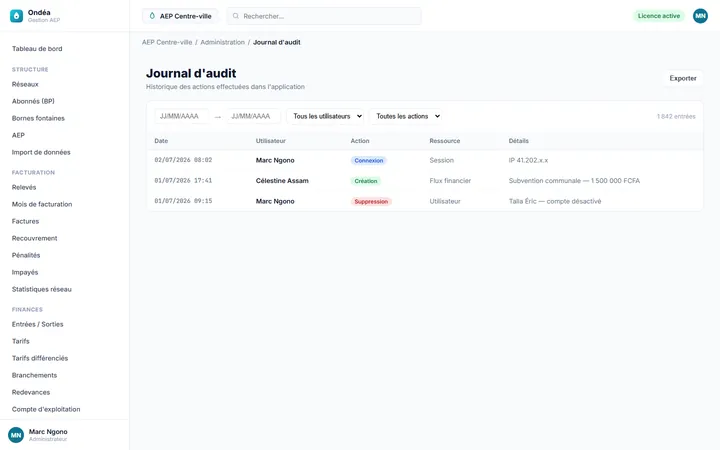Click the Licence active badge
Screen dimensions: 720x450
658,16
